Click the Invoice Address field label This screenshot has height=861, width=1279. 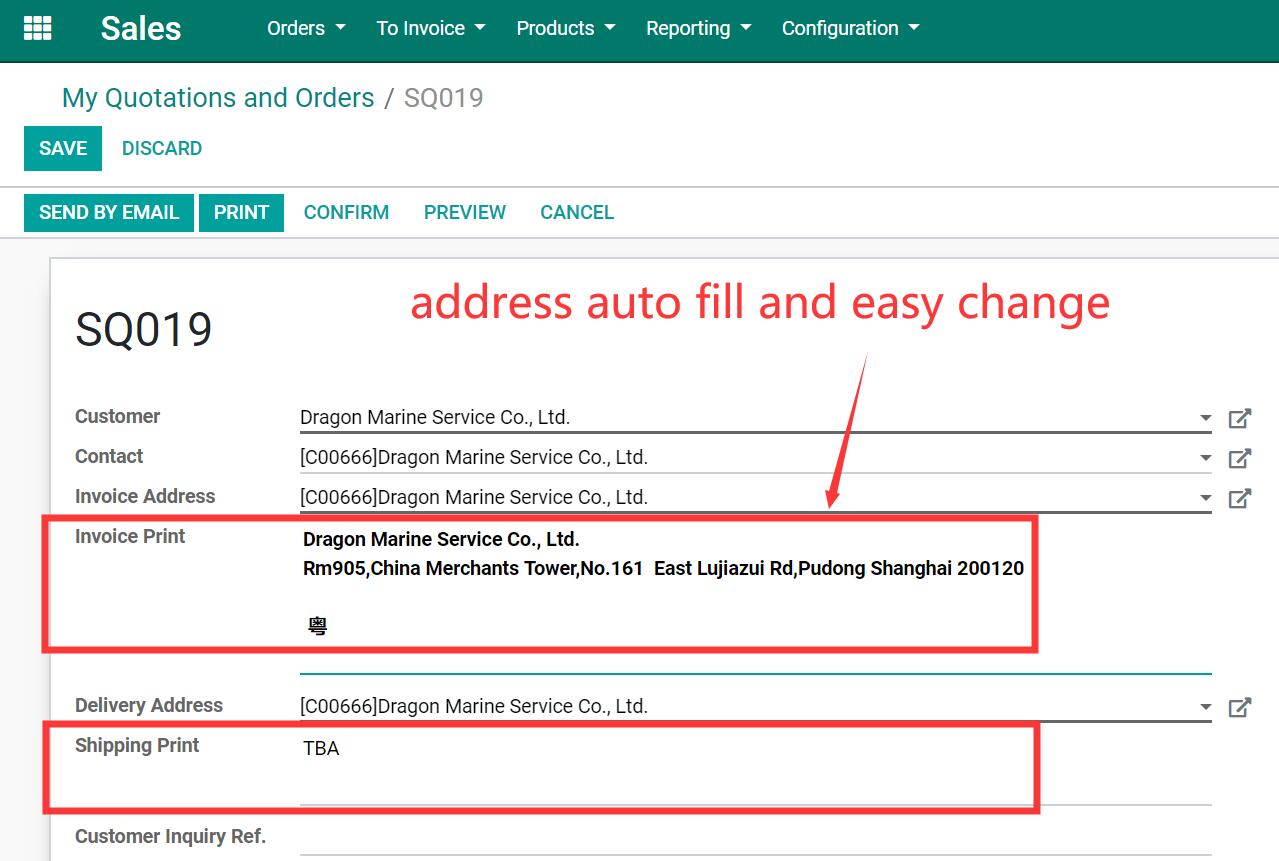(145, 496)
